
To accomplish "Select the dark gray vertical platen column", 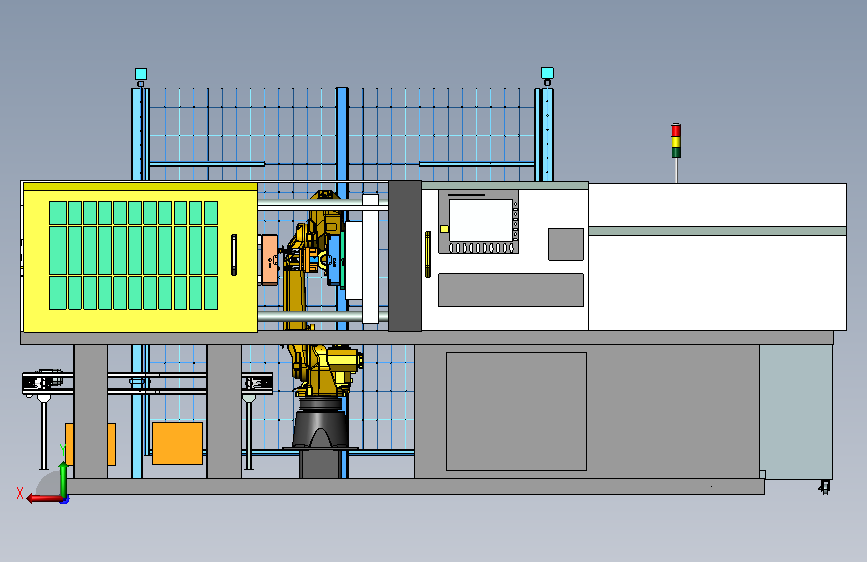I will pyautogui.click(x=405, y=256).
